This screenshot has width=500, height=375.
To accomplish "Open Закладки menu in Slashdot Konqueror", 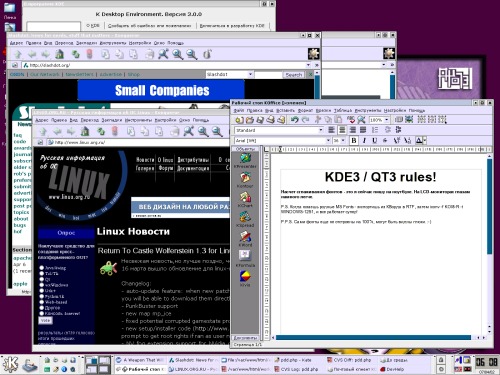I will [86, 43].
